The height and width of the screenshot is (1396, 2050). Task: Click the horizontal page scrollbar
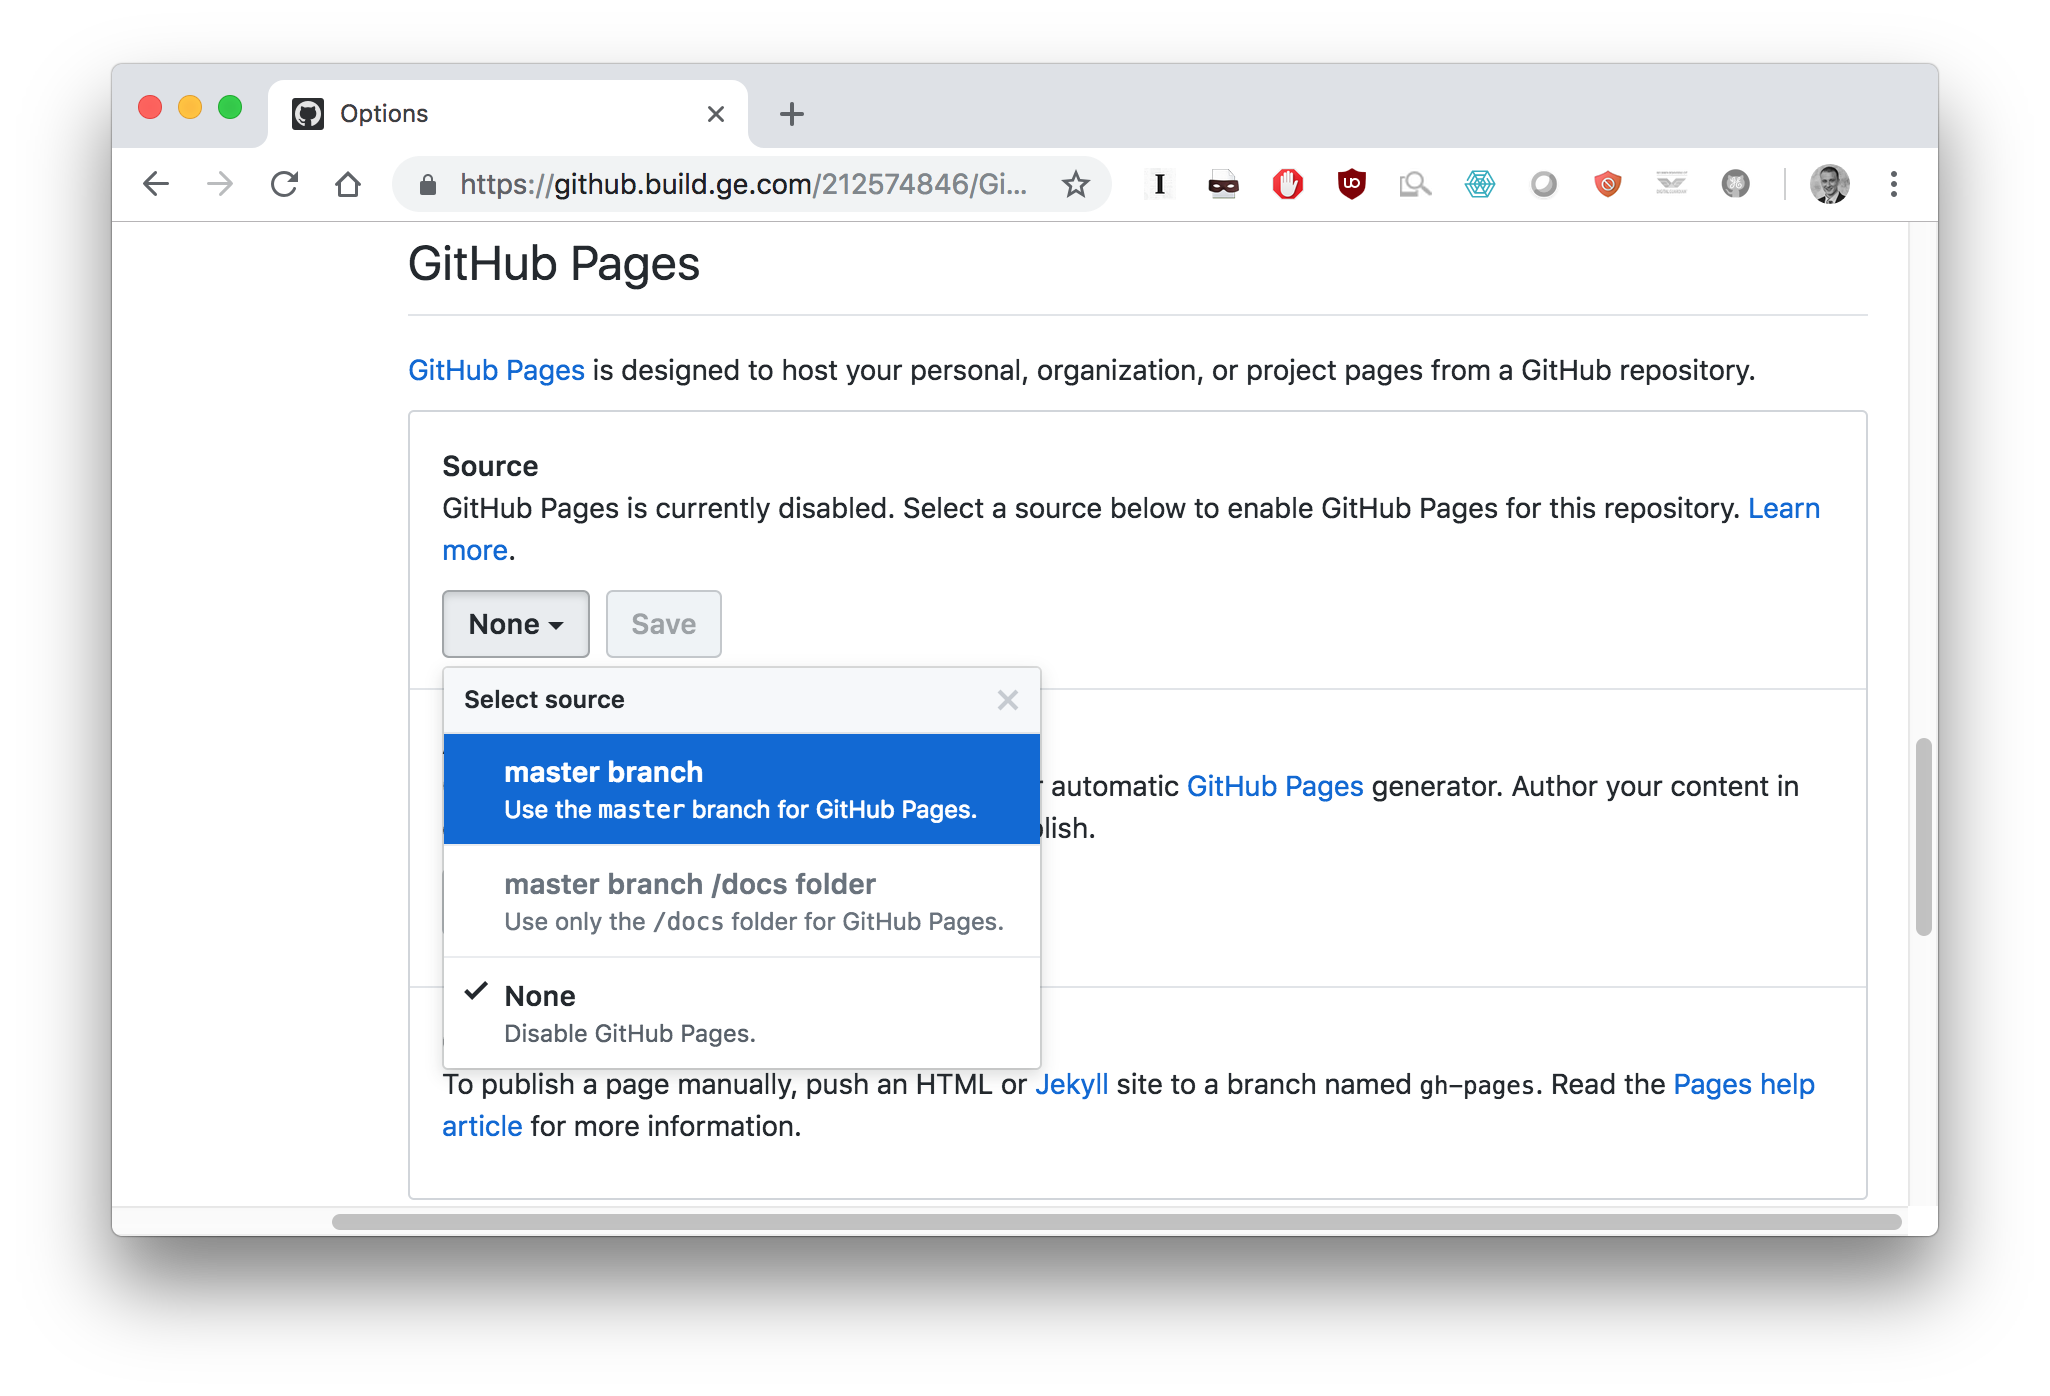click(1116, 1222)
